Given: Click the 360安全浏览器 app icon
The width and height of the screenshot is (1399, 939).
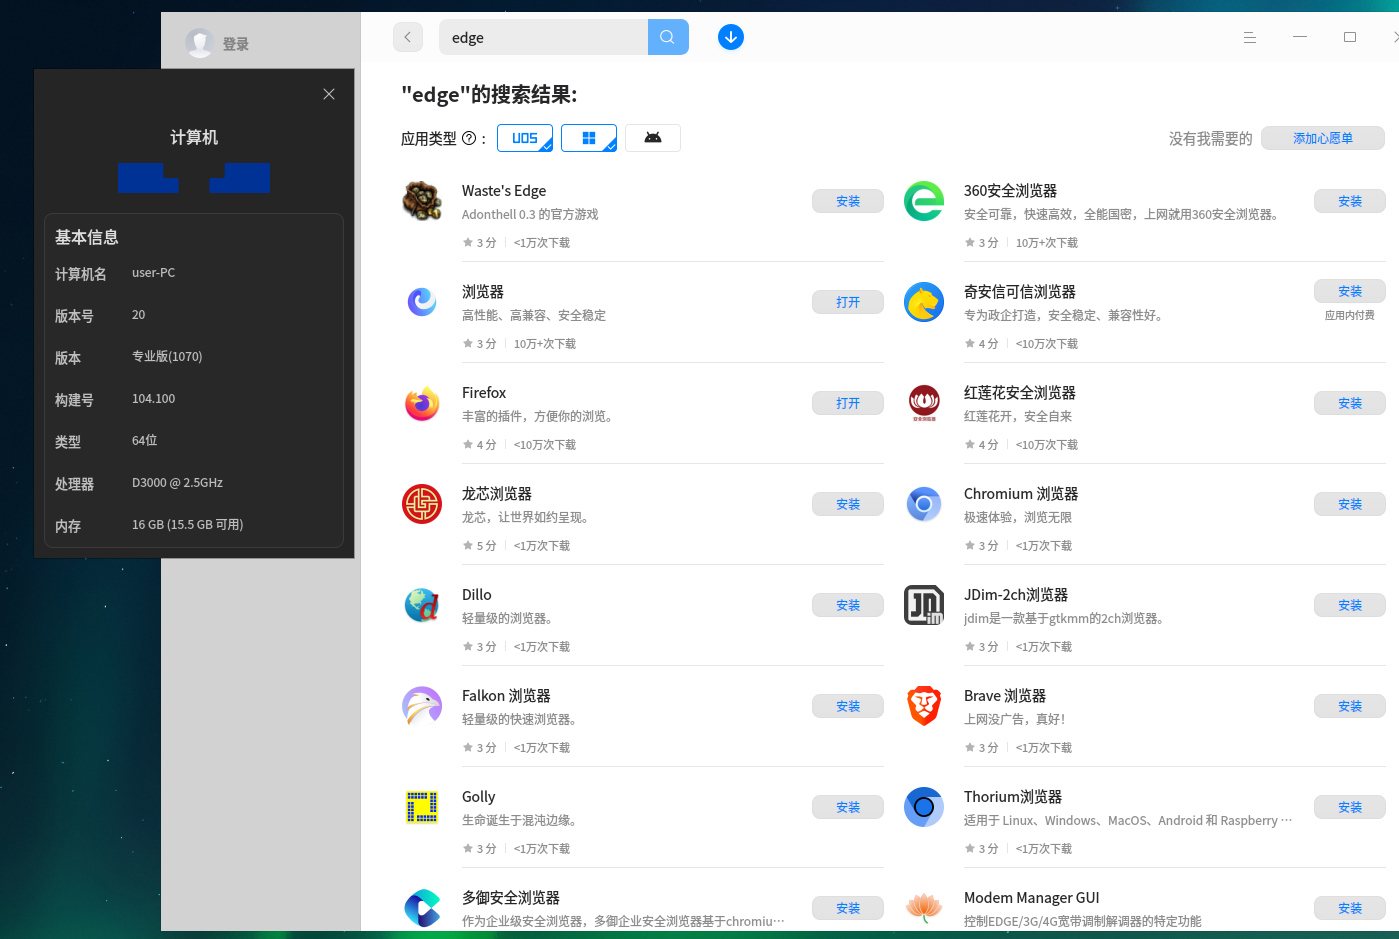Looking at the screenshot, I should [923, 201].
